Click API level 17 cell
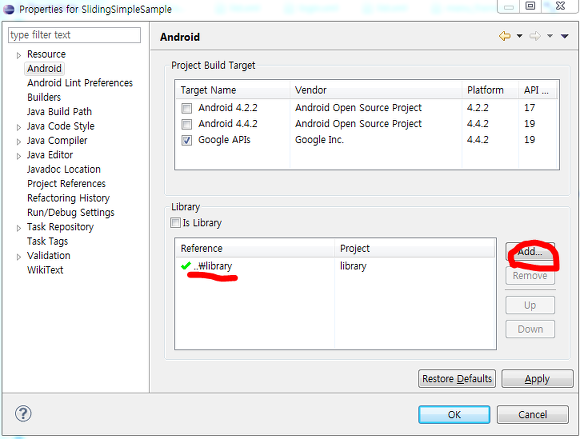 point(529,108)
